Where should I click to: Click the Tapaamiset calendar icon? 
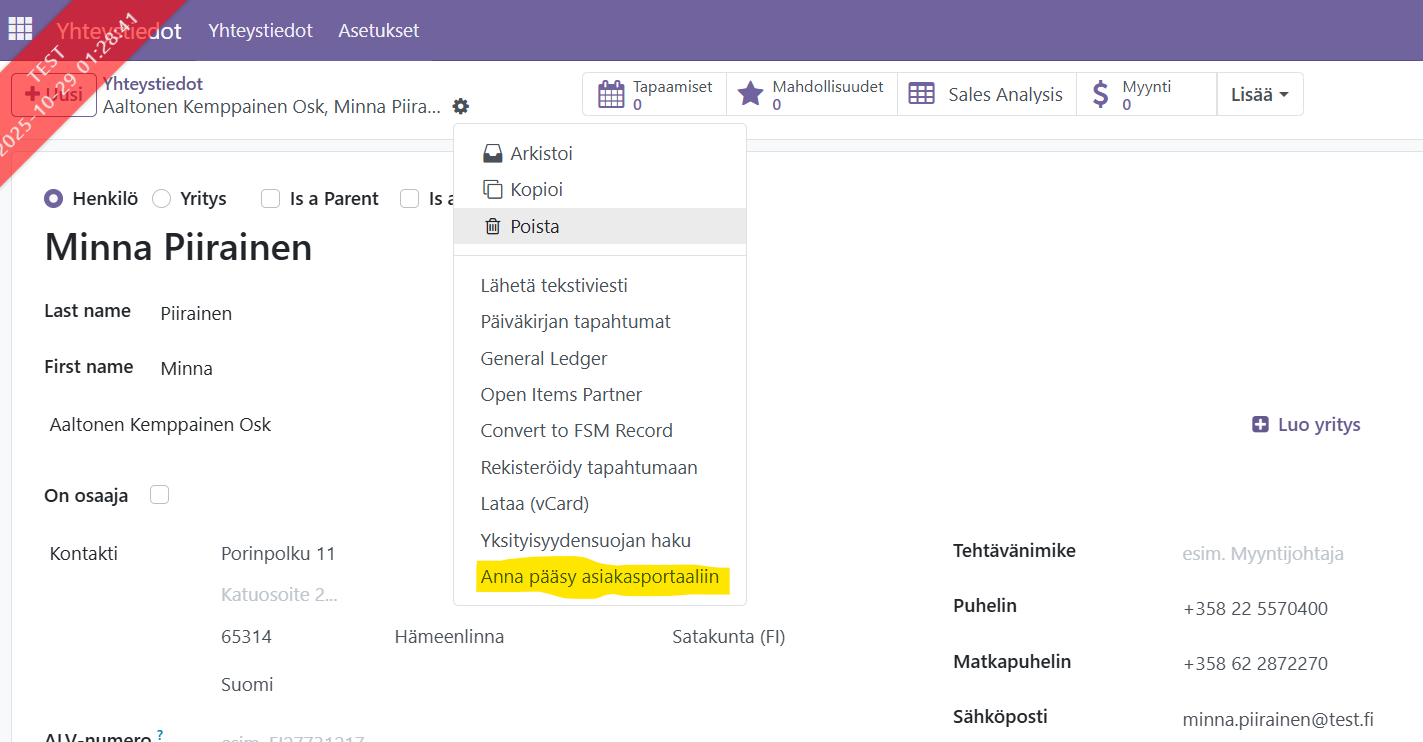pyautogui.click(x=611, y=94)
